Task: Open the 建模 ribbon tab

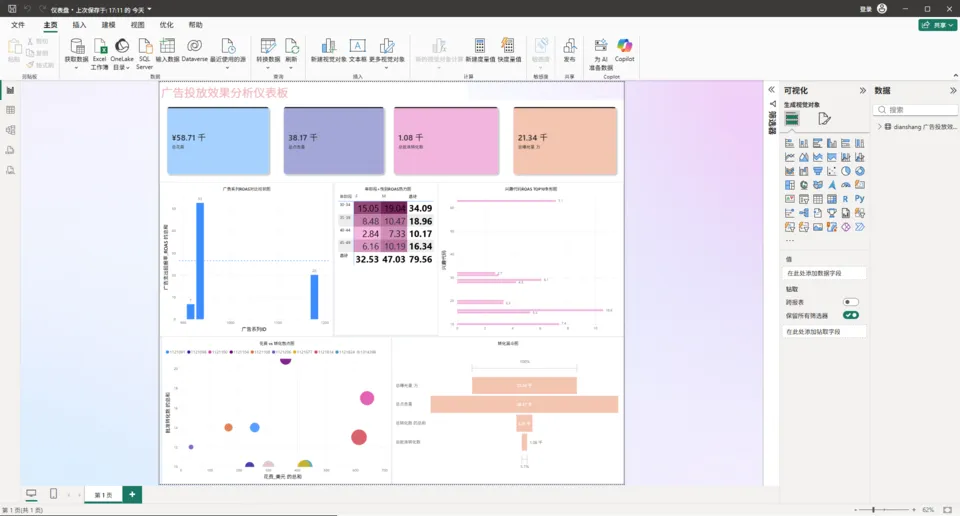Action: (x=108, y=25)
